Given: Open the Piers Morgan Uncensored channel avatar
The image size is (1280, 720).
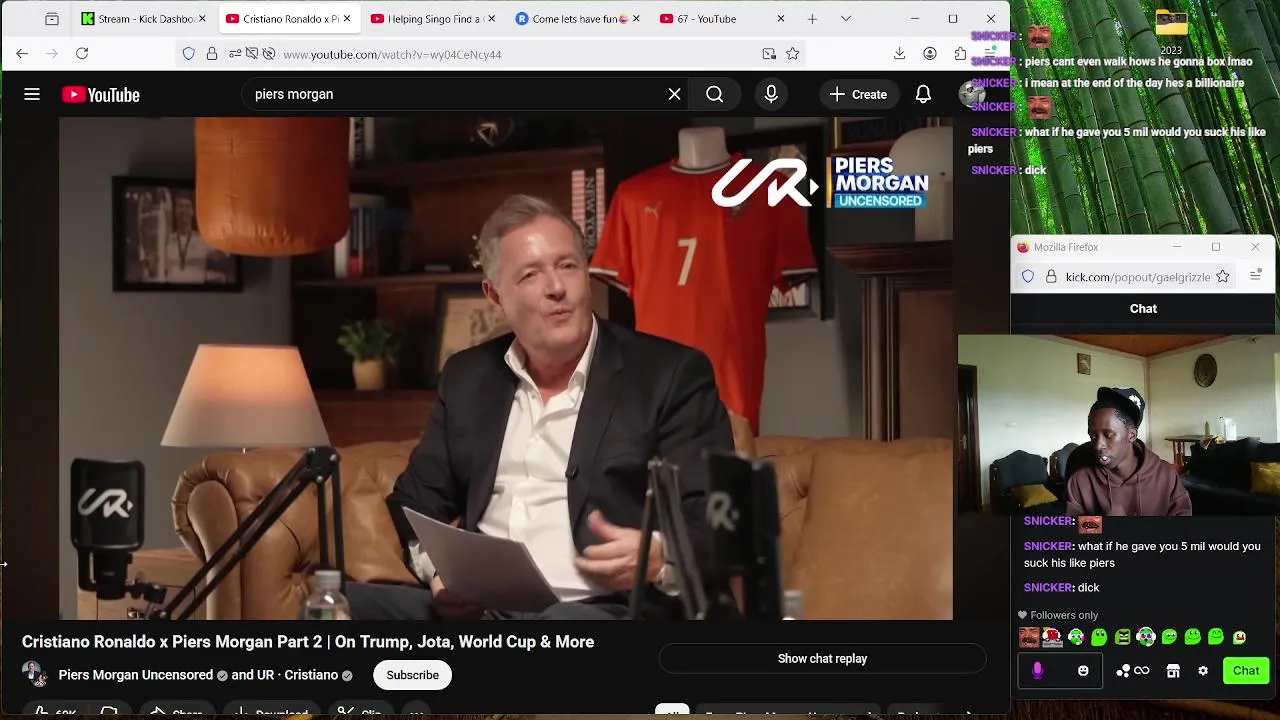Looking at the screenshot, I should (x=35, y=674).
